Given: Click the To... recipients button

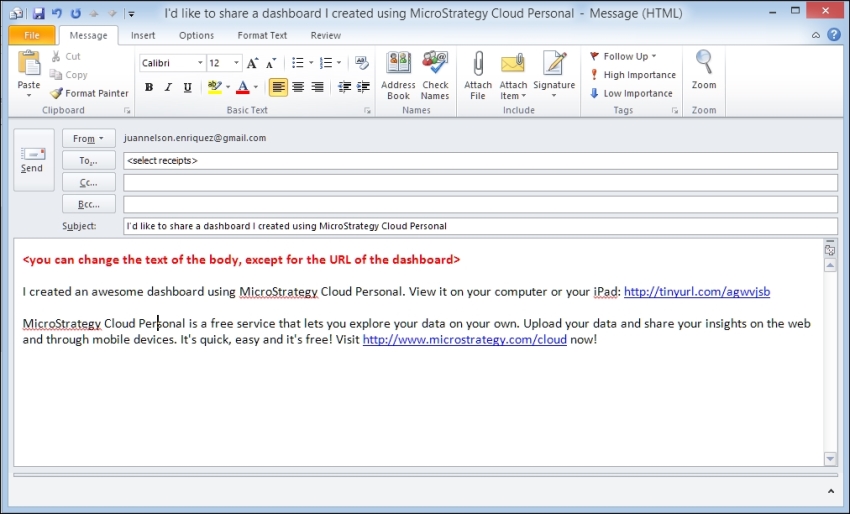Looking at the screenshot, I should click(x=88, y=160).
